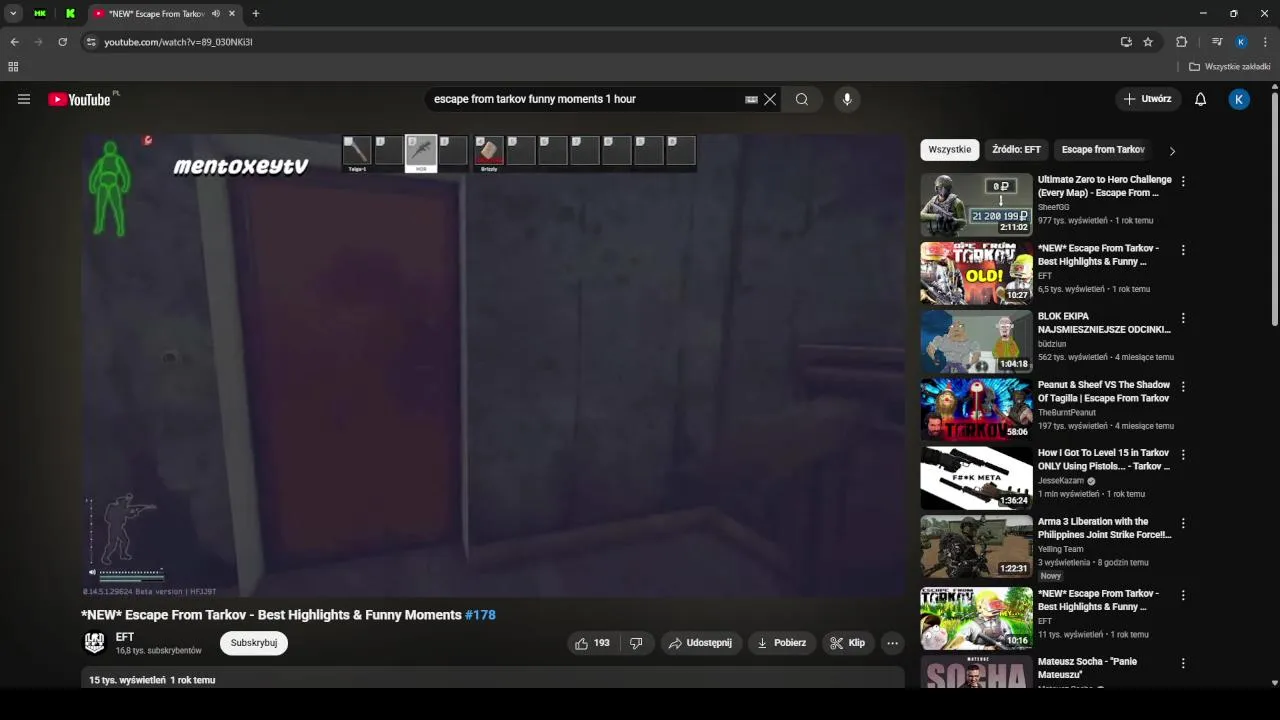Open more actions three-dot menu under video
The height and width of the screenshot is (720, 1280).
coord(893,643)
